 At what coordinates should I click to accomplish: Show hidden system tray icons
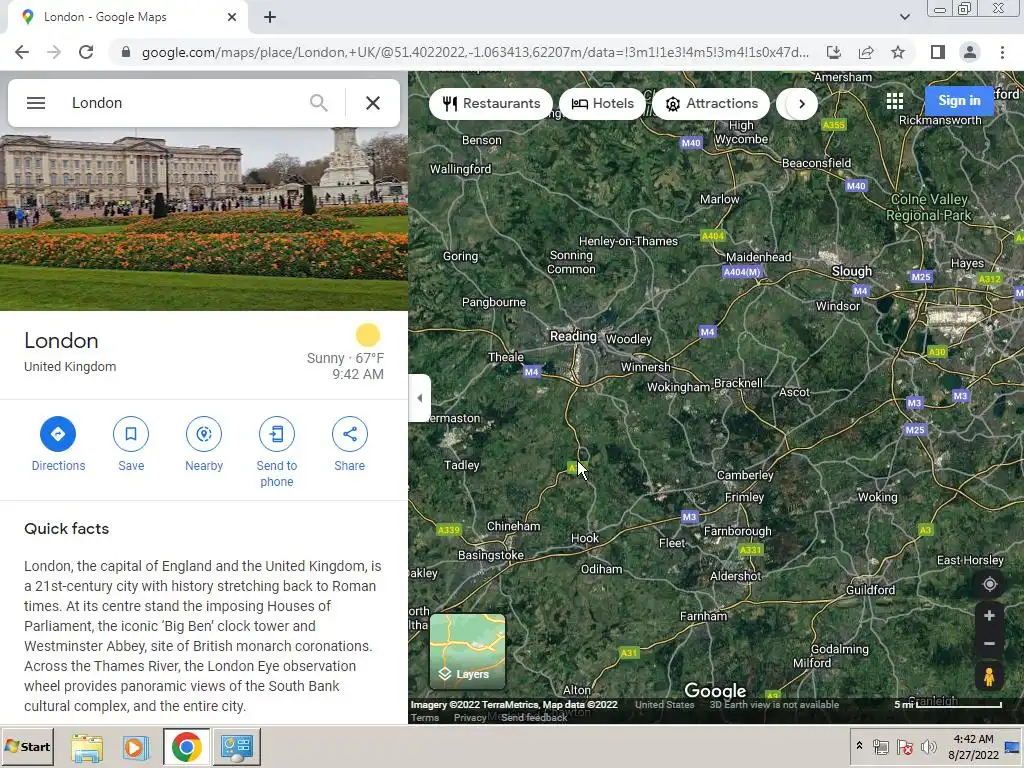859,745
